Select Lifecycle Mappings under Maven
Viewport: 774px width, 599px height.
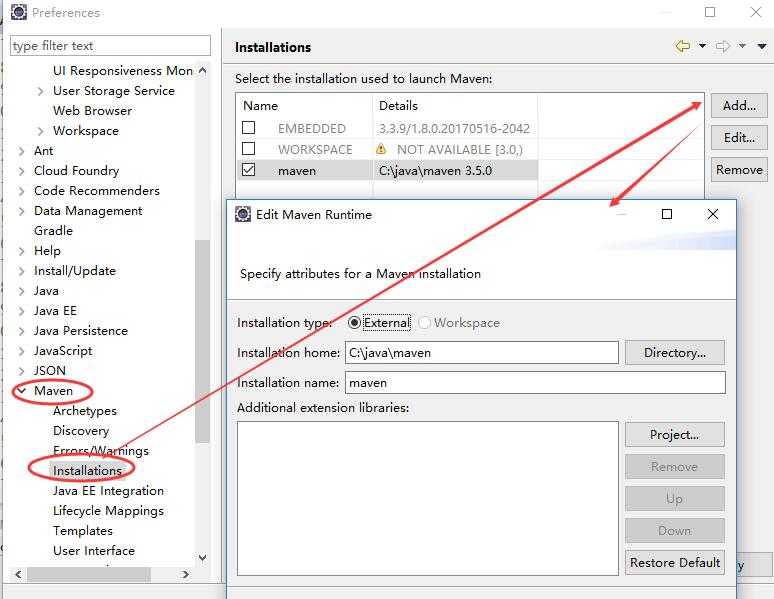pyautogui.click(x=108, y=511)
